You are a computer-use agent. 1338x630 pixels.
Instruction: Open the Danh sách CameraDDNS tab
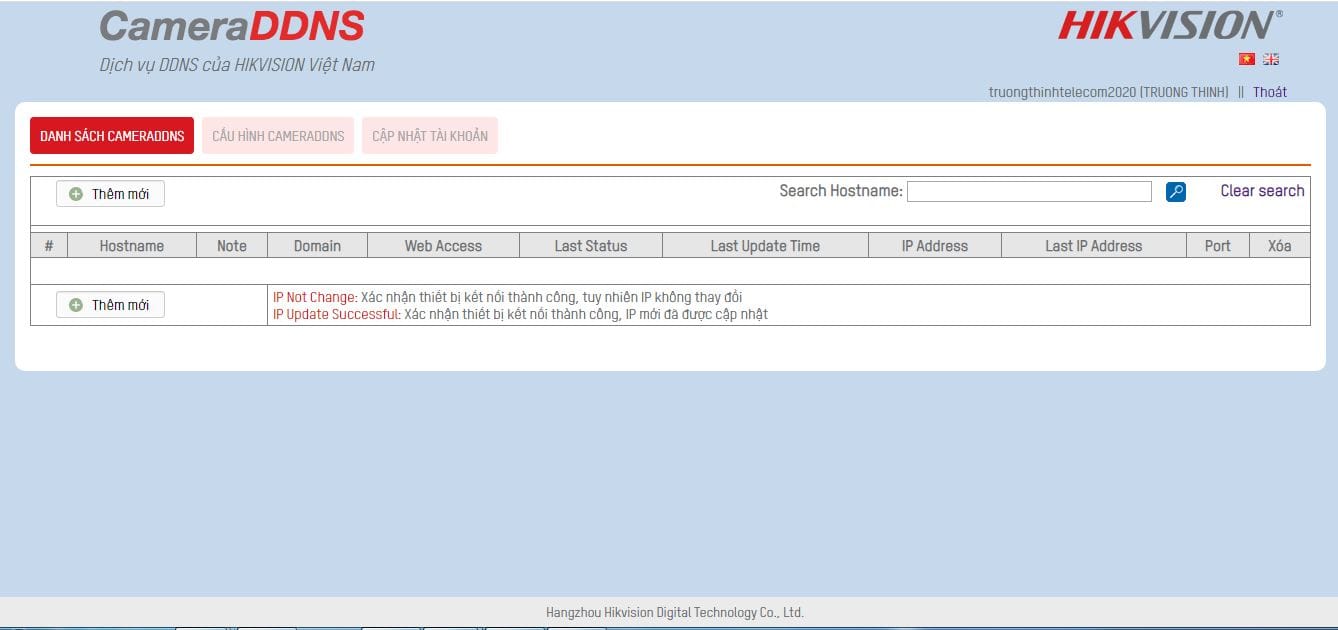point(112,136)
